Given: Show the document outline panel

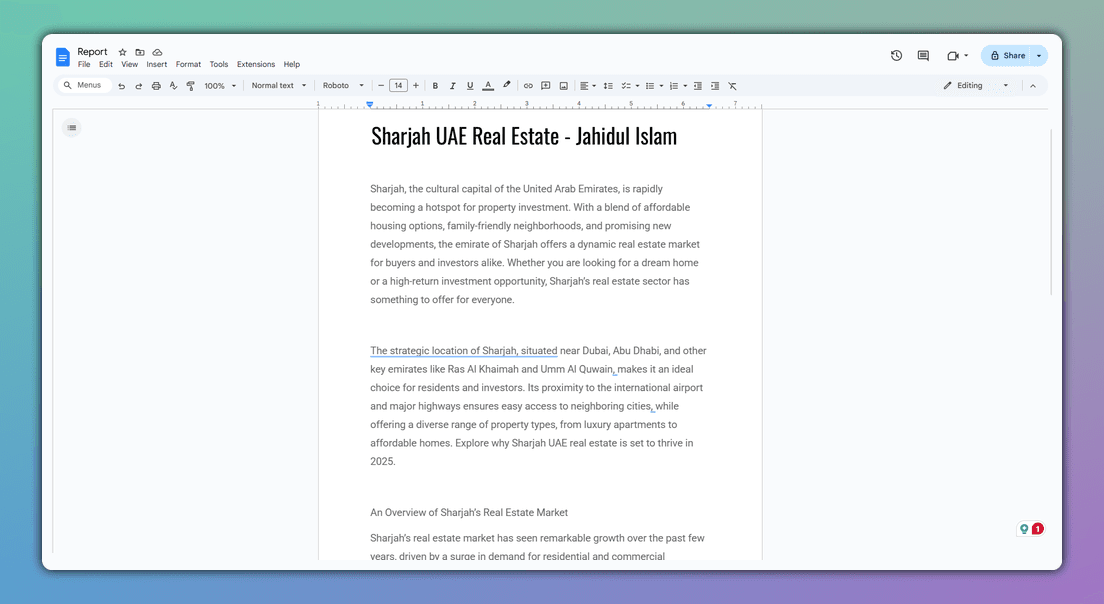Looking at the screenshot, I should (x=71, y=127).
